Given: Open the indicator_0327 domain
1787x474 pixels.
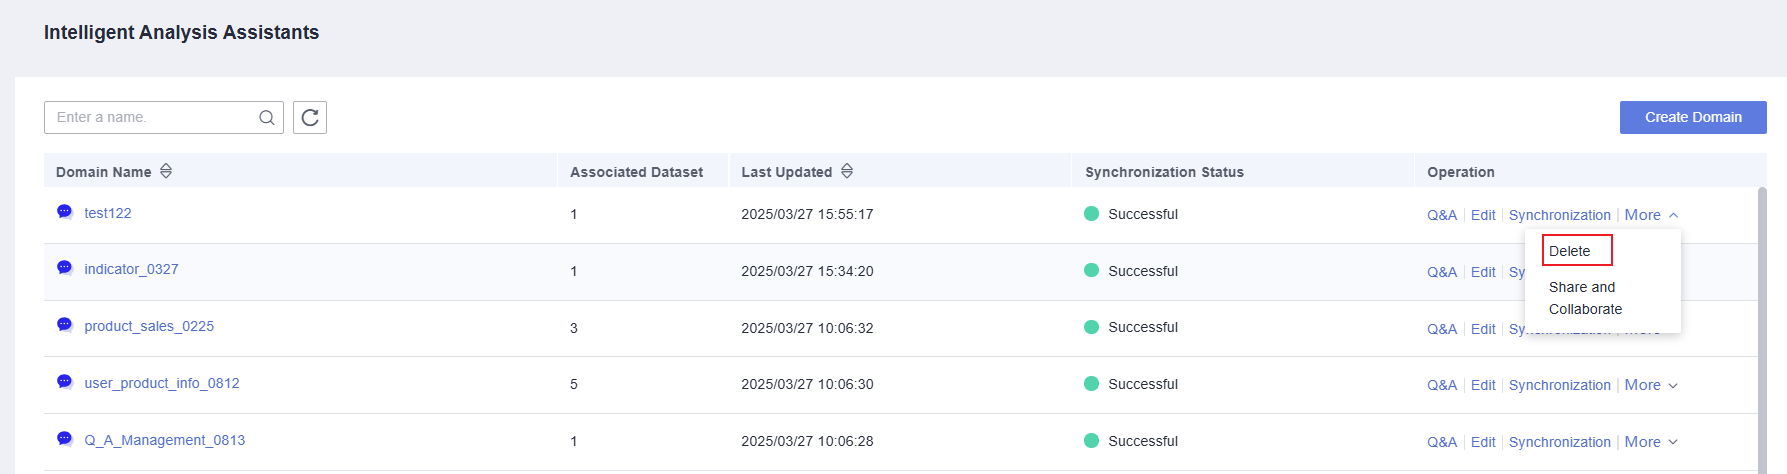Looking at the screenshot, I should [x=131, y=269].
